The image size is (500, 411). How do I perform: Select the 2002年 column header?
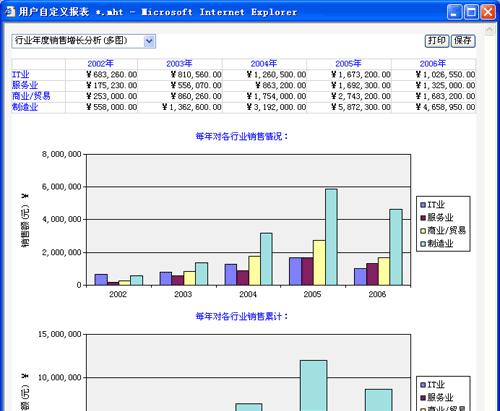(x=101, y=63)
